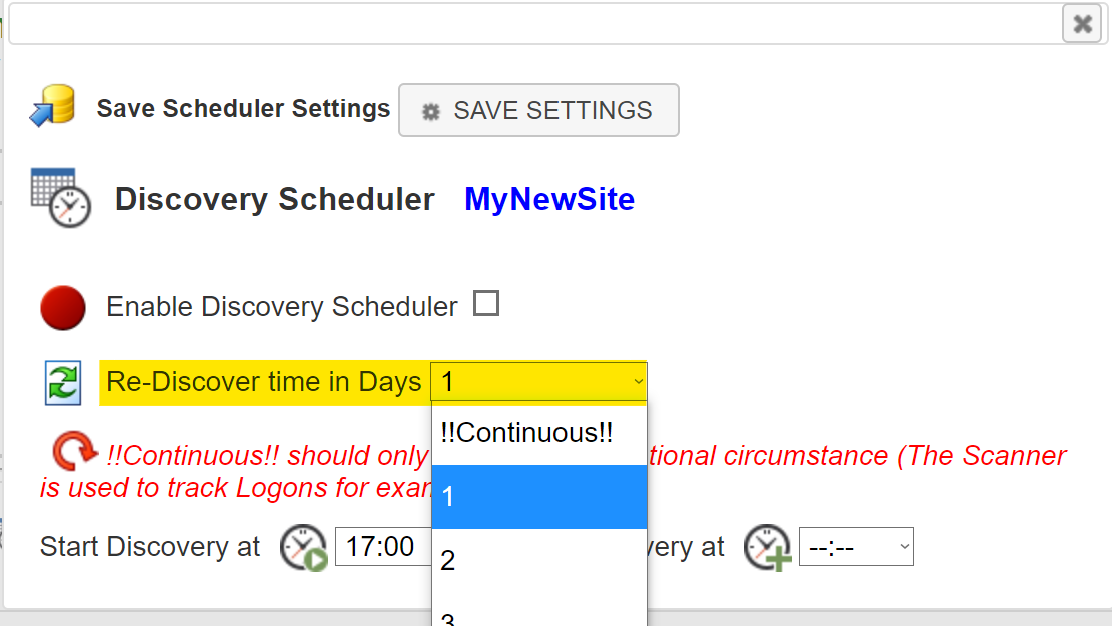
Task: Click the red curved arrow warning icon
Action: [74, 451]
